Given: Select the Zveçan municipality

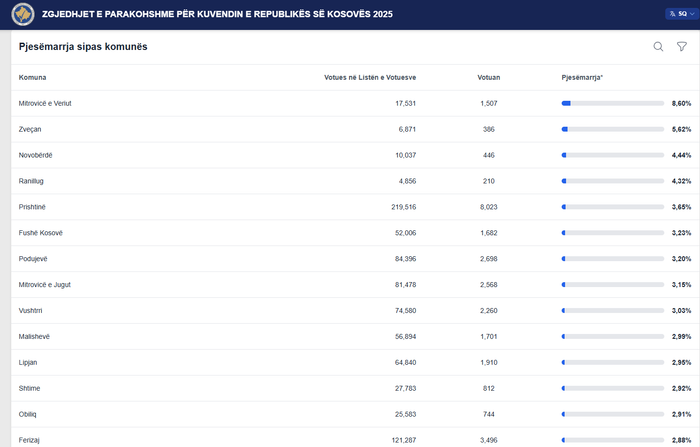Looking at the screenshot, I should coord(30,129).
